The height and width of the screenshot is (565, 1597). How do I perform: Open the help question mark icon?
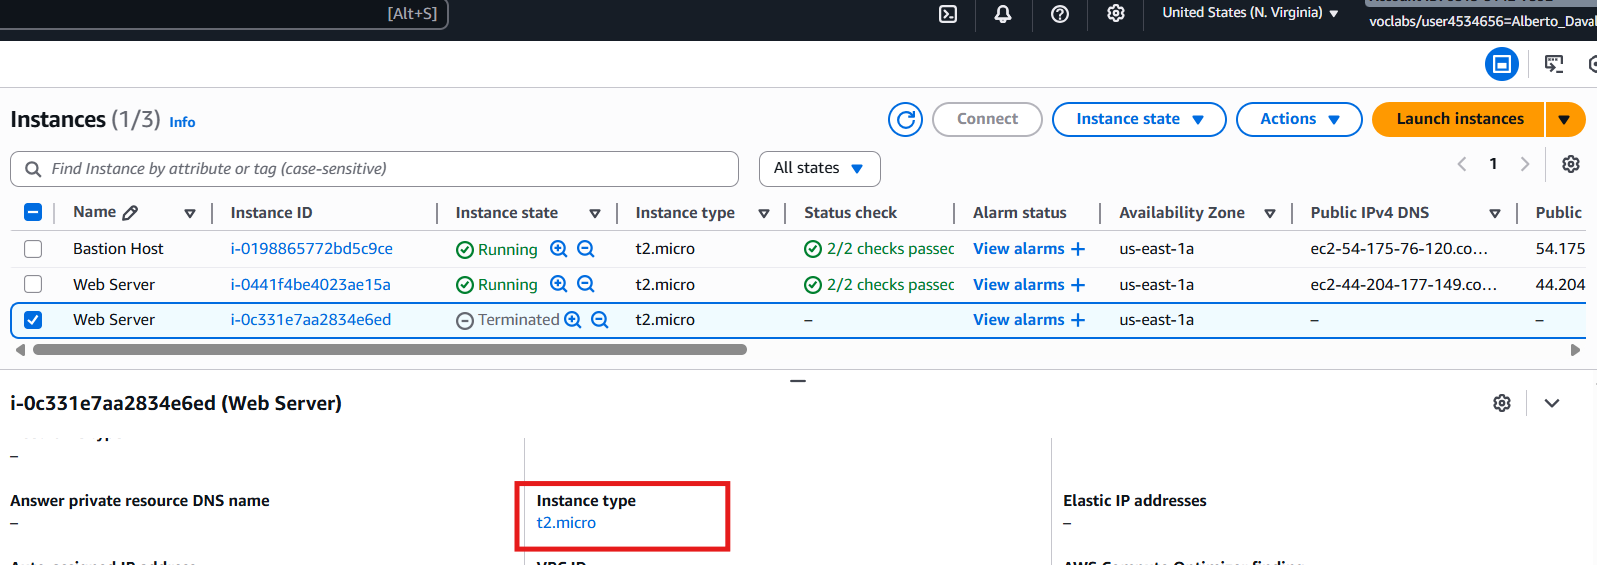point(1060,14)
